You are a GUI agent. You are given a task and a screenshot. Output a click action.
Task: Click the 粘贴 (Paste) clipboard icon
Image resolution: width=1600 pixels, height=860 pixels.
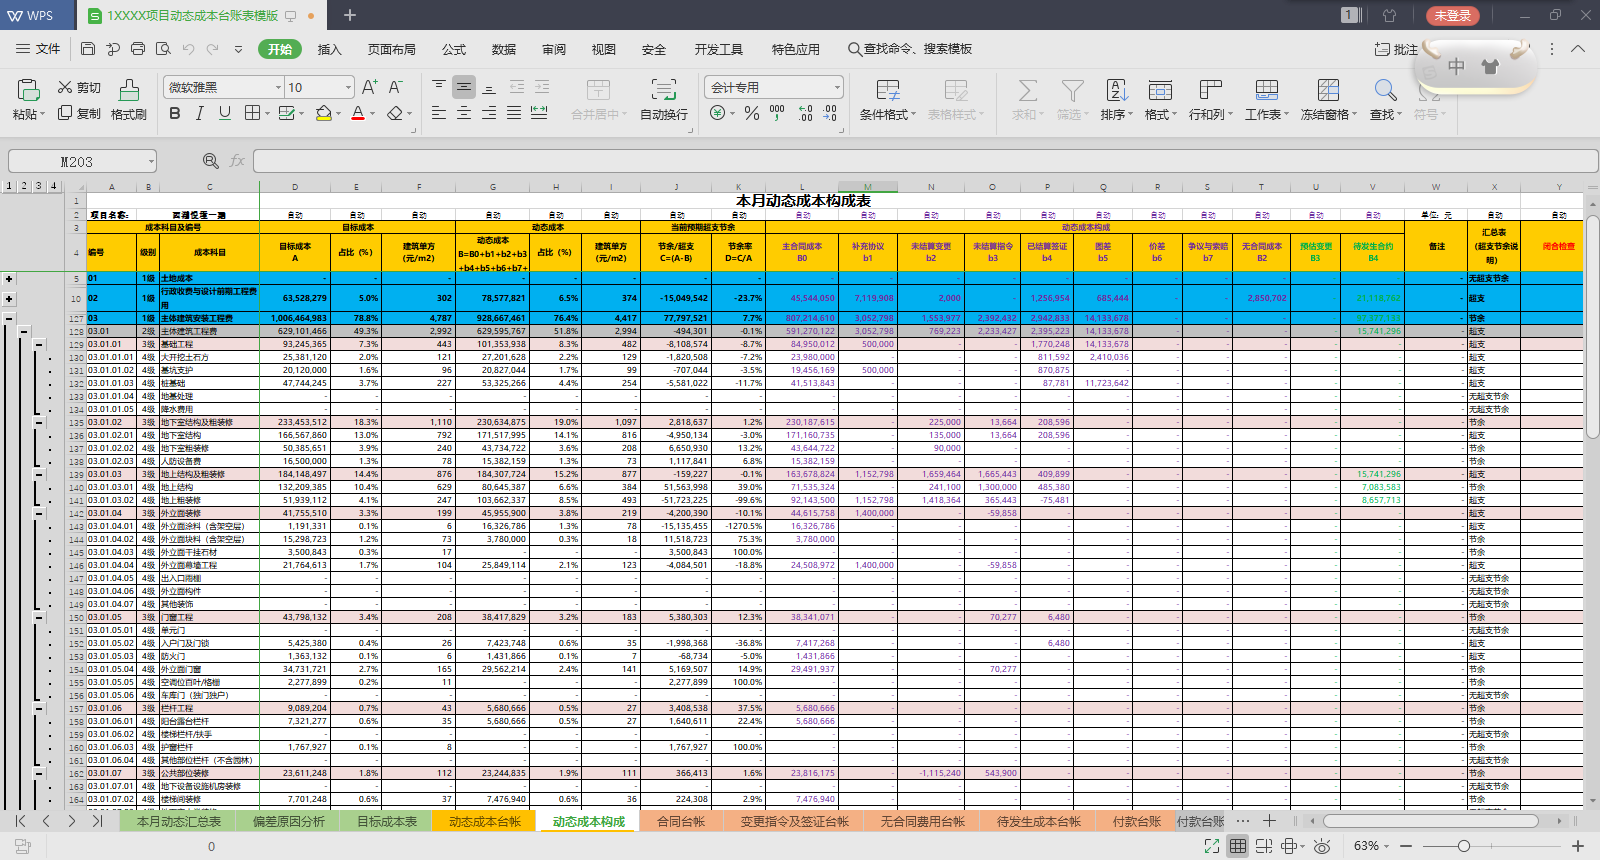27,90
